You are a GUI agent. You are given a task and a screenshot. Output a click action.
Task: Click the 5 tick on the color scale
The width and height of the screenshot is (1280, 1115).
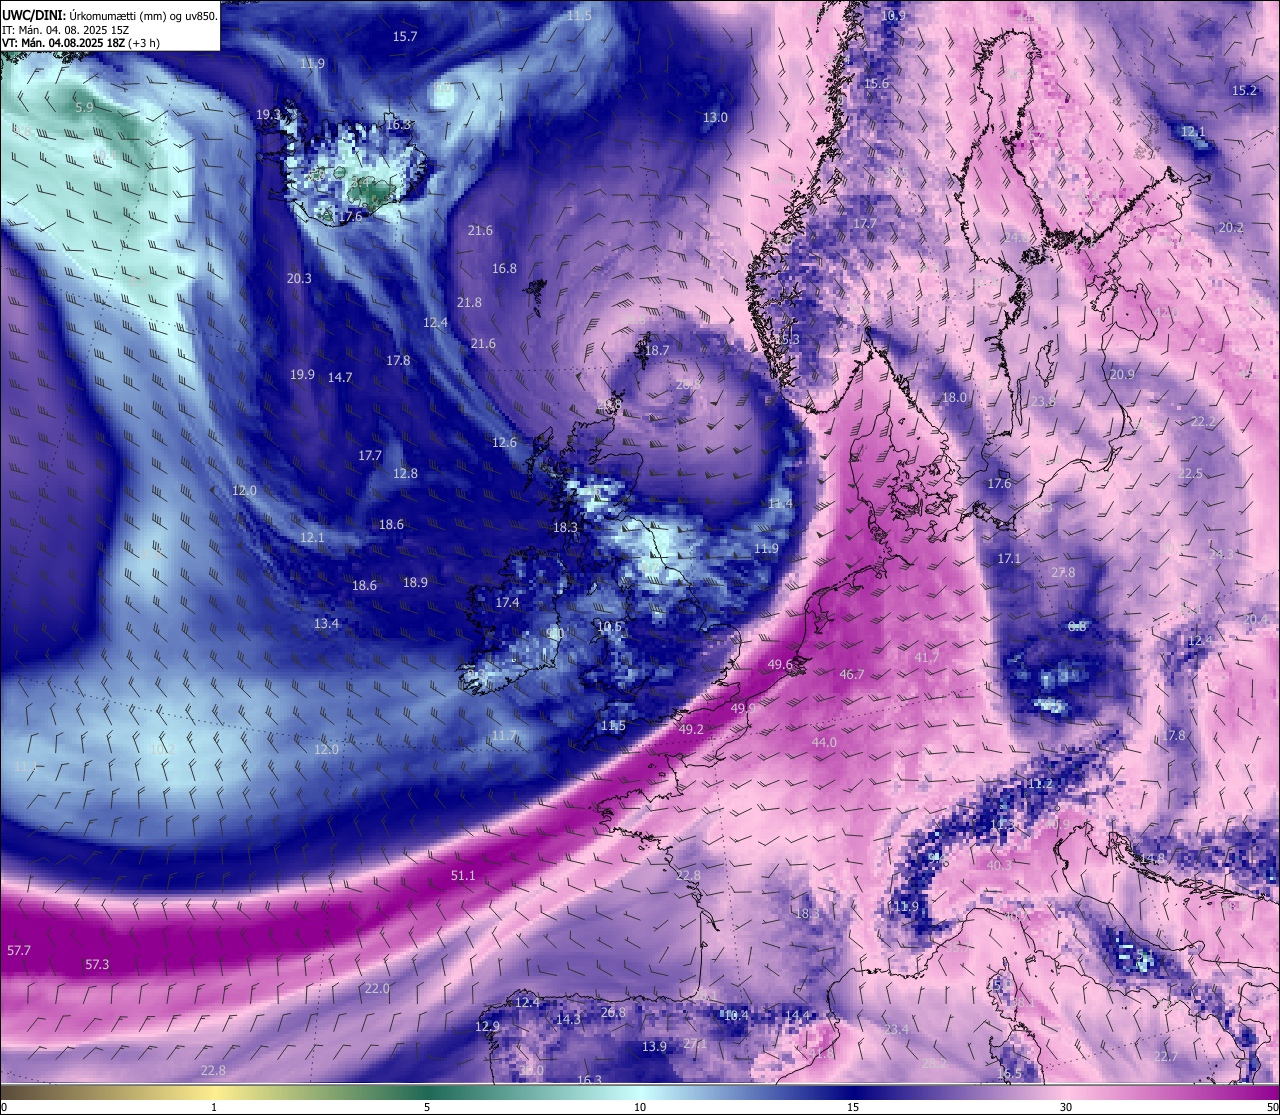(427, 1106)
